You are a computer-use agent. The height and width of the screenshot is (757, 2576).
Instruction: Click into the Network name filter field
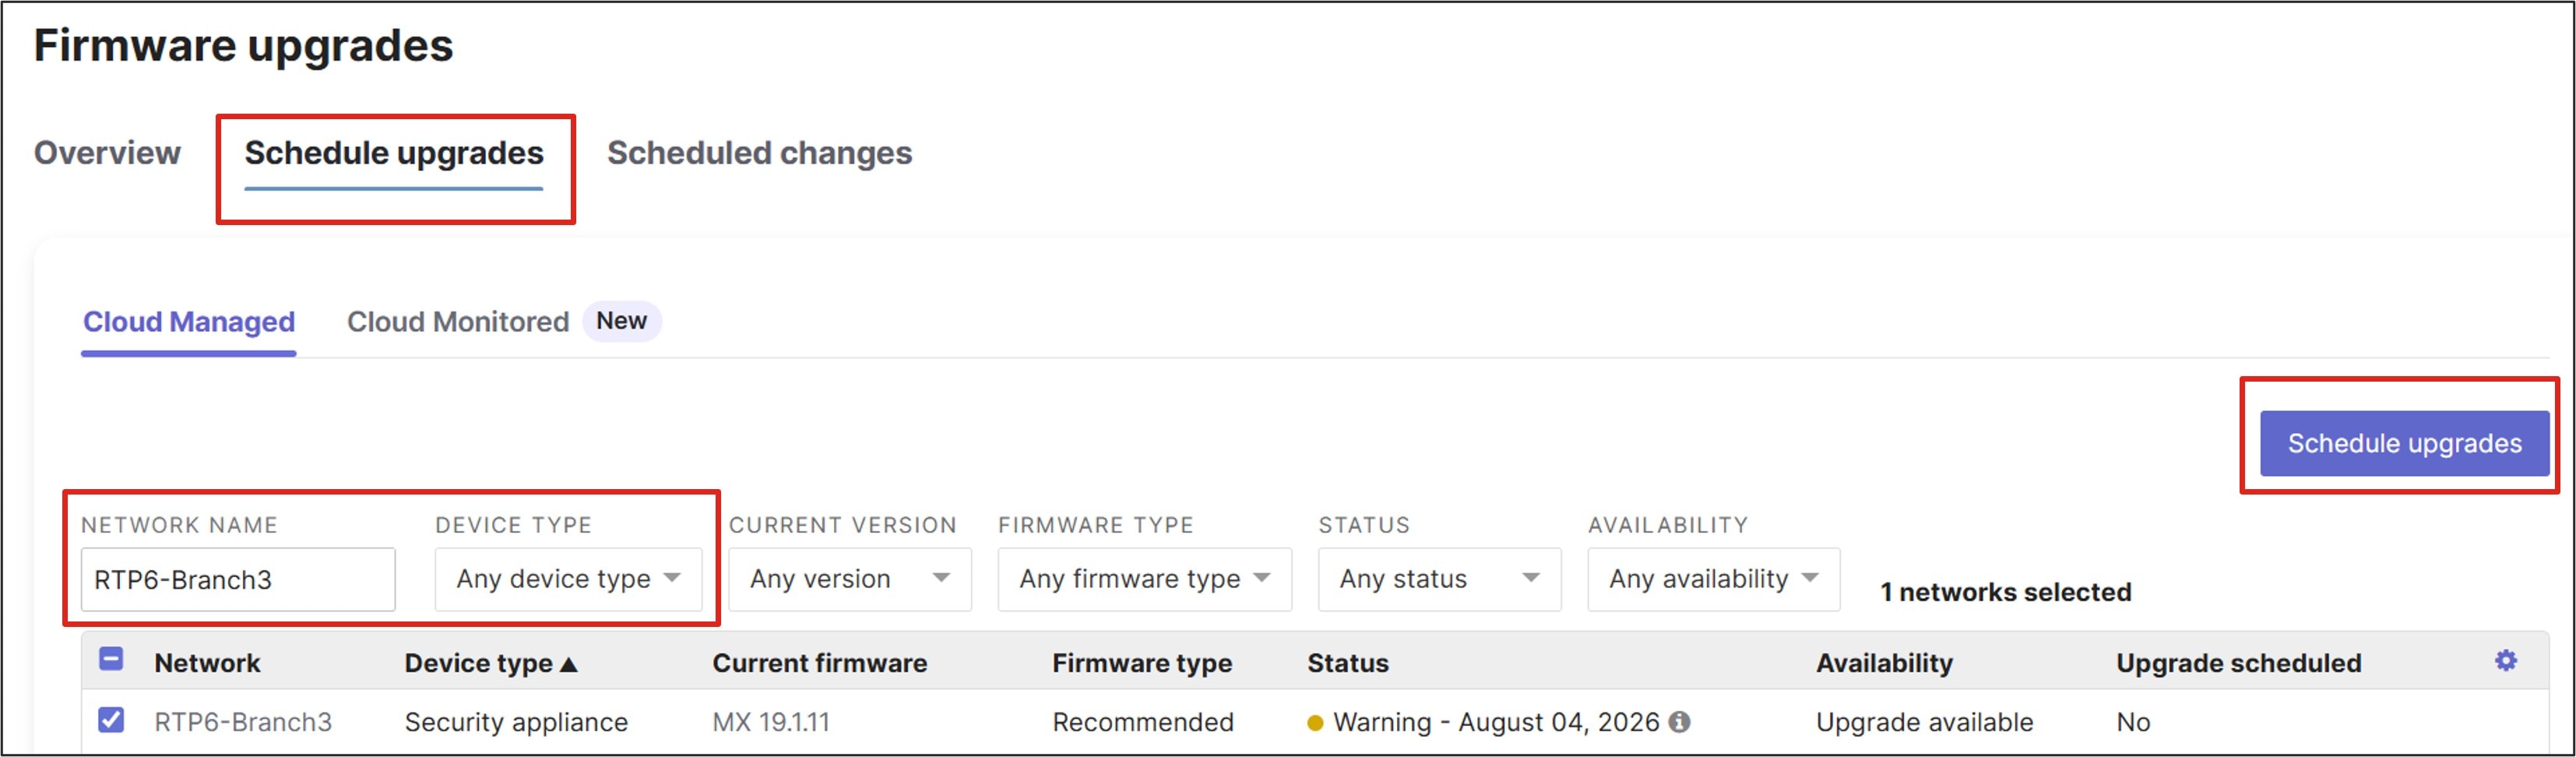click(238, 579)
